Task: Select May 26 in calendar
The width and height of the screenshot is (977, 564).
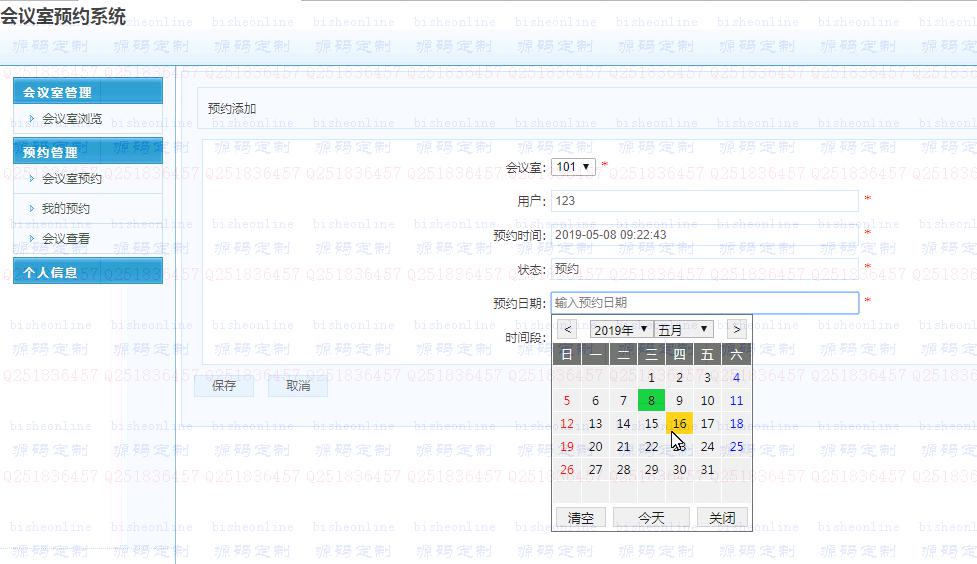Action: click(567, 470)
